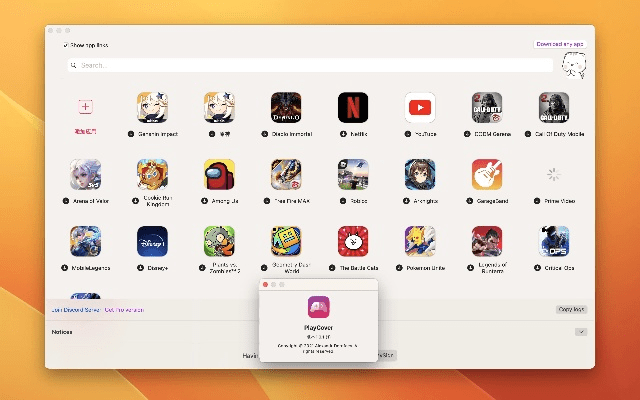Launch the GarageBand app
This screenshot has height=400, width=640.
(x=487, y=174)
